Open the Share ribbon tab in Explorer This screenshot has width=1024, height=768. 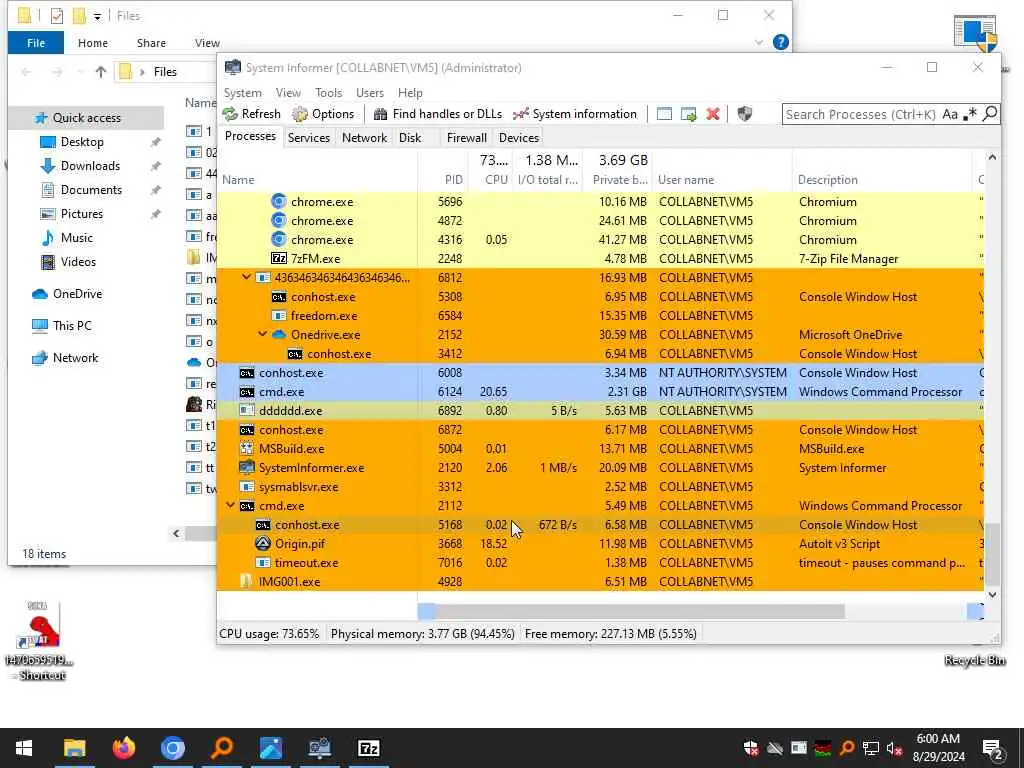(151, 43)
